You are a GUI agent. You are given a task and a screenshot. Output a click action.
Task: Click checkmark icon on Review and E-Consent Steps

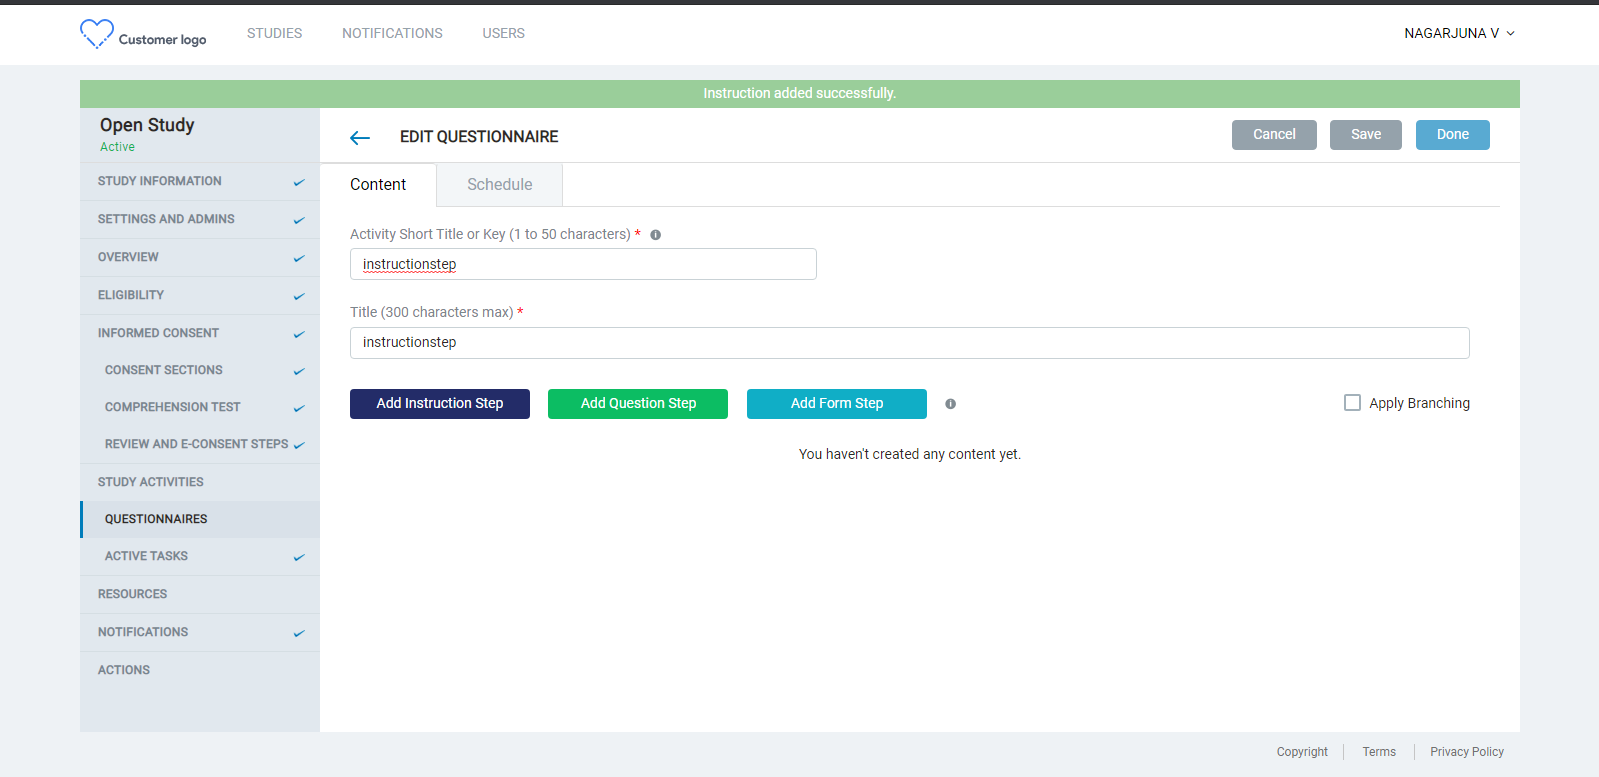[299, 445]
